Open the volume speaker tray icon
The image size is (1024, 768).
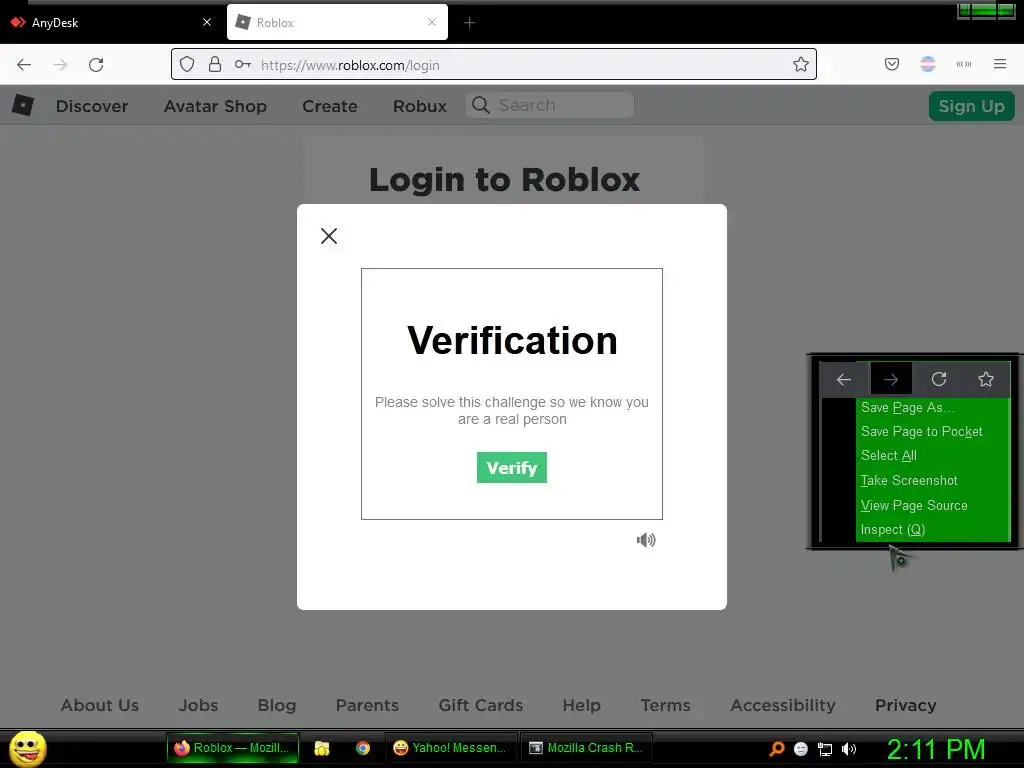(849, 749)
